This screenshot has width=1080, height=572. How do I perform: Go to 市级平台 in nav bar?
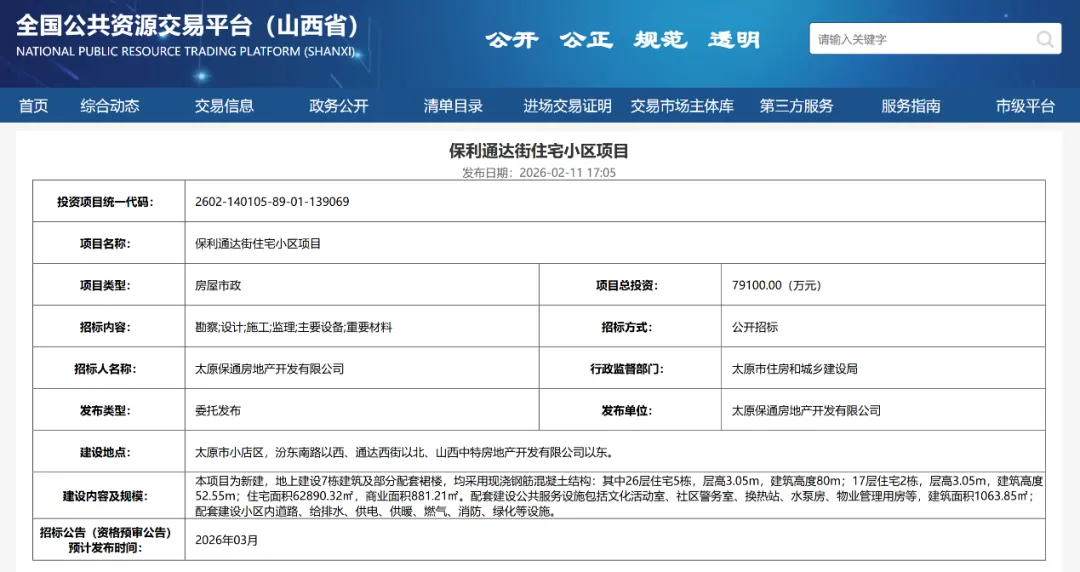click(x=1026, y=105)
